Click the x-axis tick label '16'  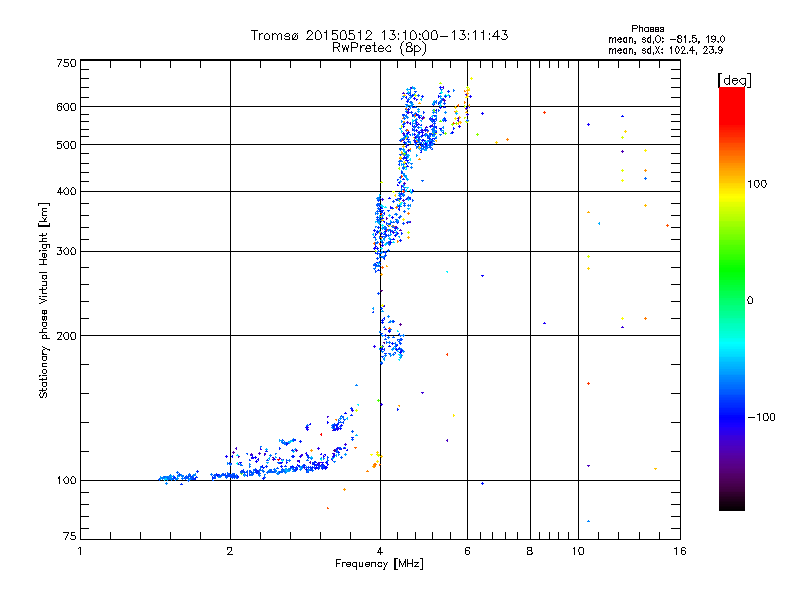pos(680,551)
